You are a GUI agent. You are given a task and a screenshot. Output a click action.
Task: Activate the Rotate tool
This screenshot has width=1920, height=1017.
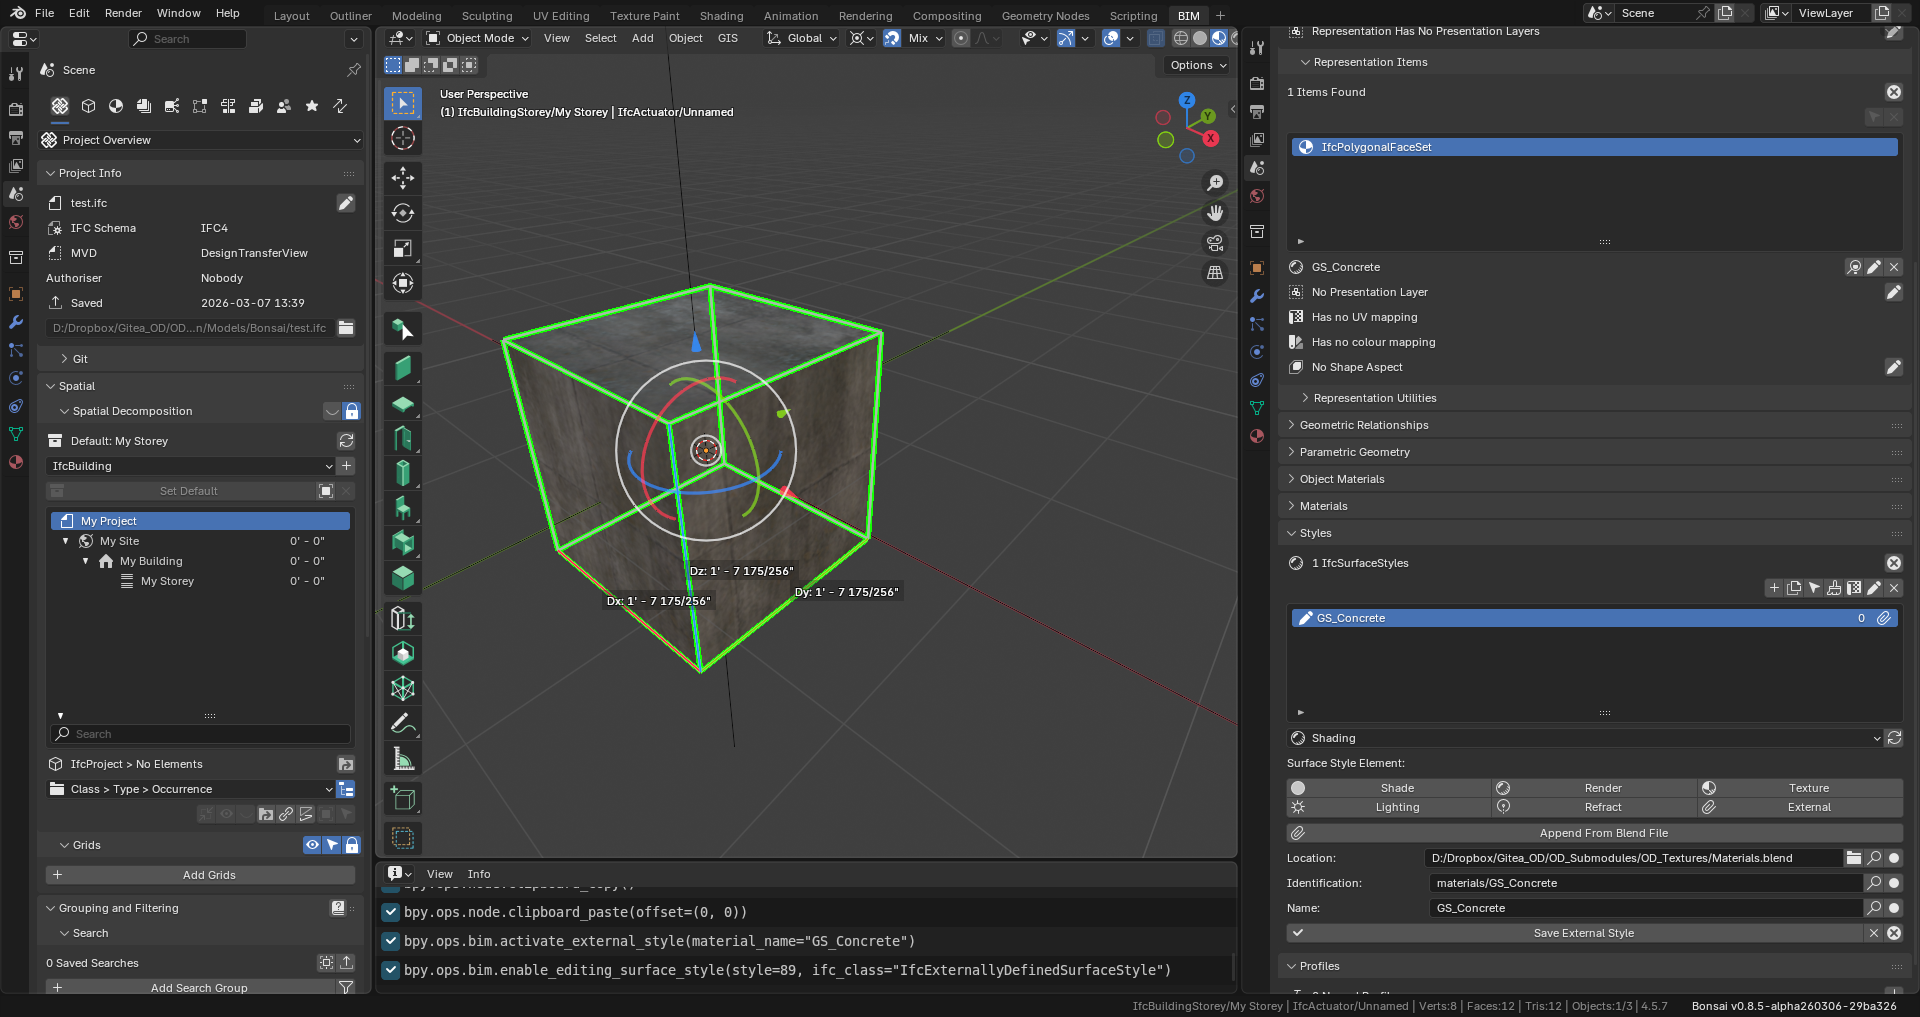(403, 213)
